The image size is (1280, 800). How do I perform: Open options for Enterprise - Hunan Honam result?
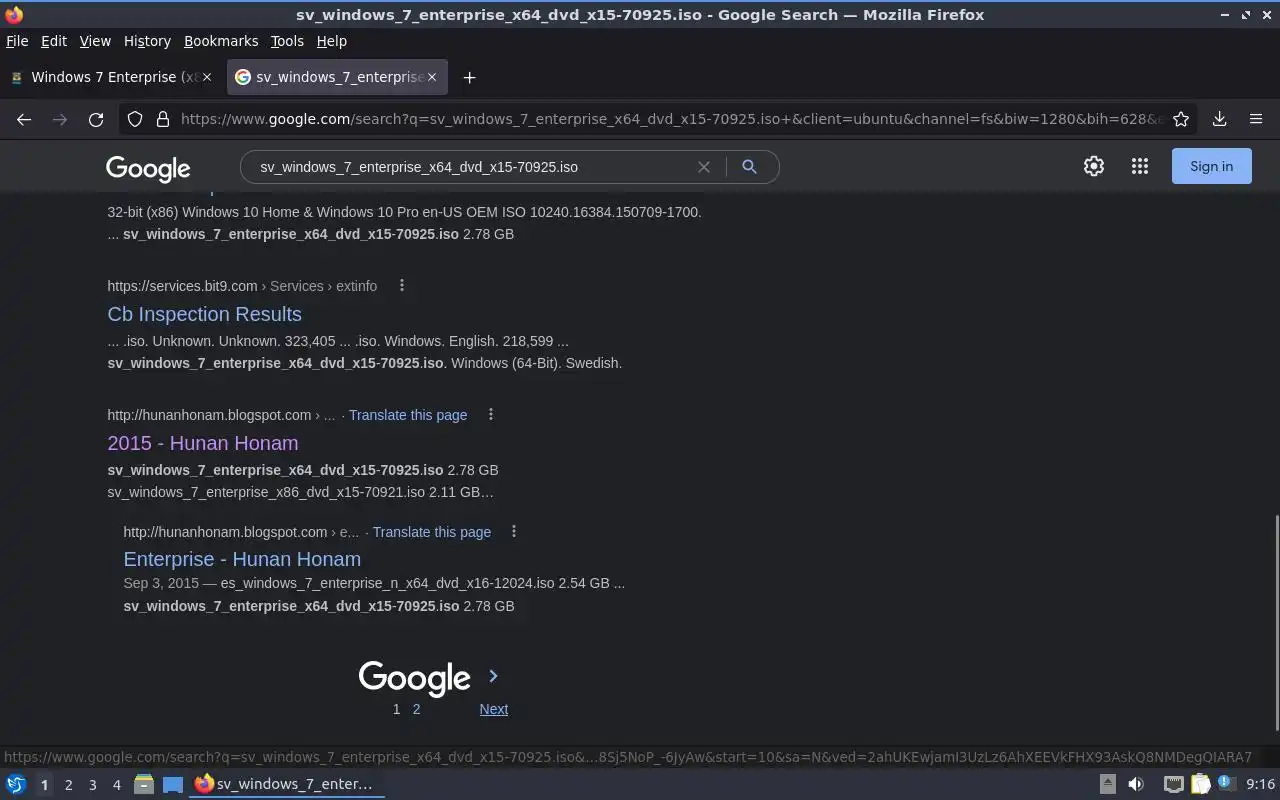(x=514, y=531)
